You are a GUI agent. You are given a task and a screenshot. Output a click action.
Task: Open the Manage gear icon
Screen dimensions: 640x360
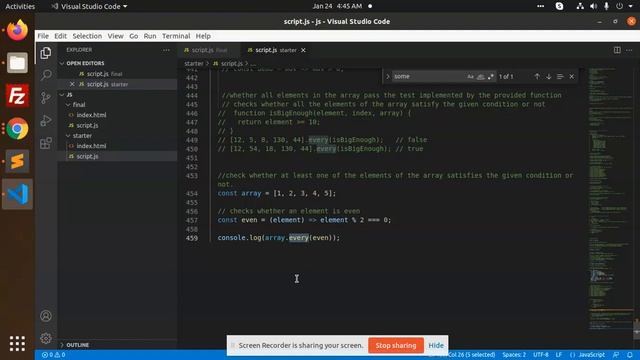point(46,338)
